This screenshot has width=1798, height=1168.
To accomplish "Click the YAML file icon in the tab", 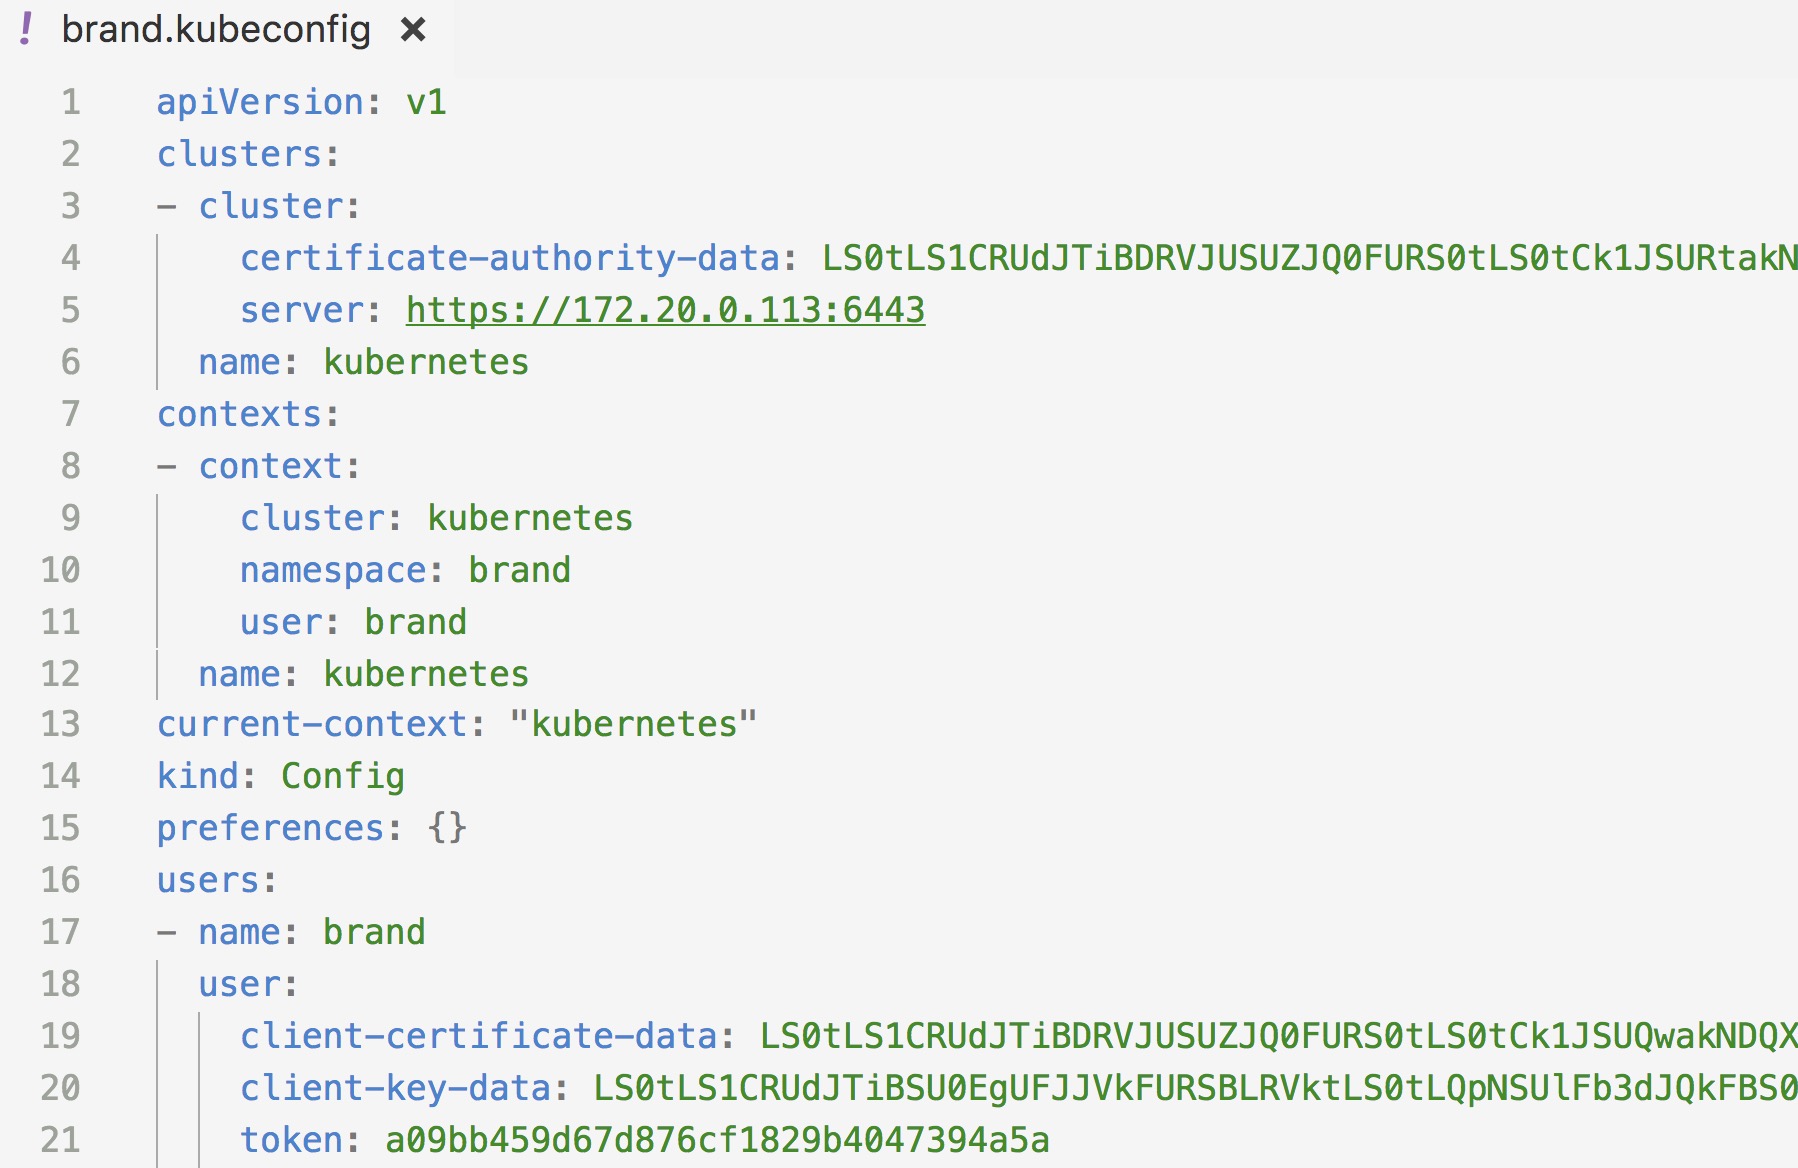I will click(x=26, y=30).
